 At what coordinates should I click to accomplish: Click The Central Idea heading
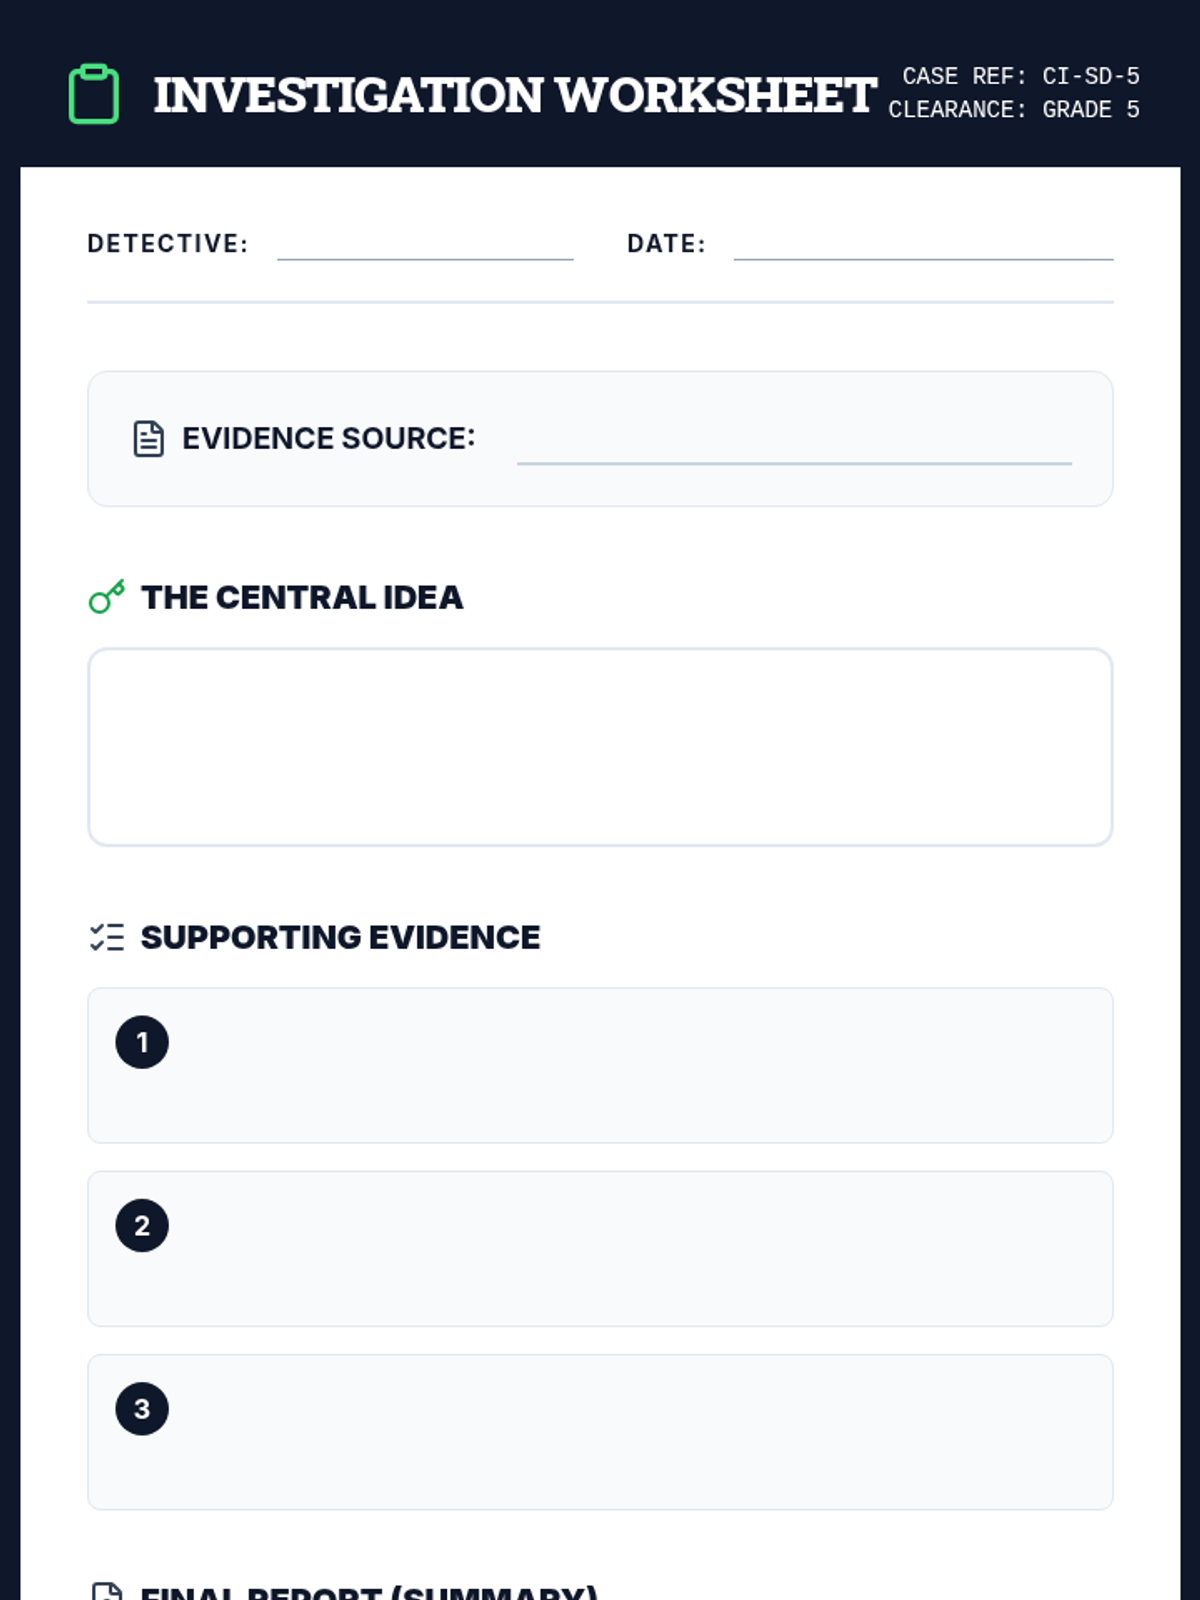302,597
